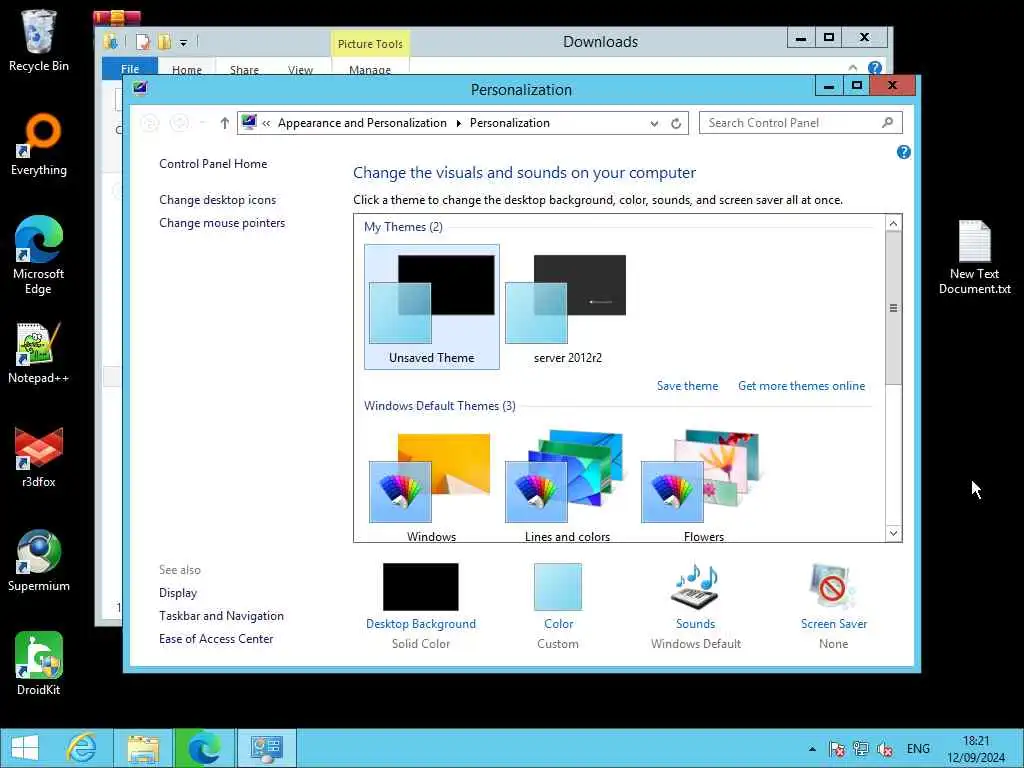This screenshot has width=1024, height=768.
Task: Open Taskbar and Navigation link
Action: tap(221, 616)
